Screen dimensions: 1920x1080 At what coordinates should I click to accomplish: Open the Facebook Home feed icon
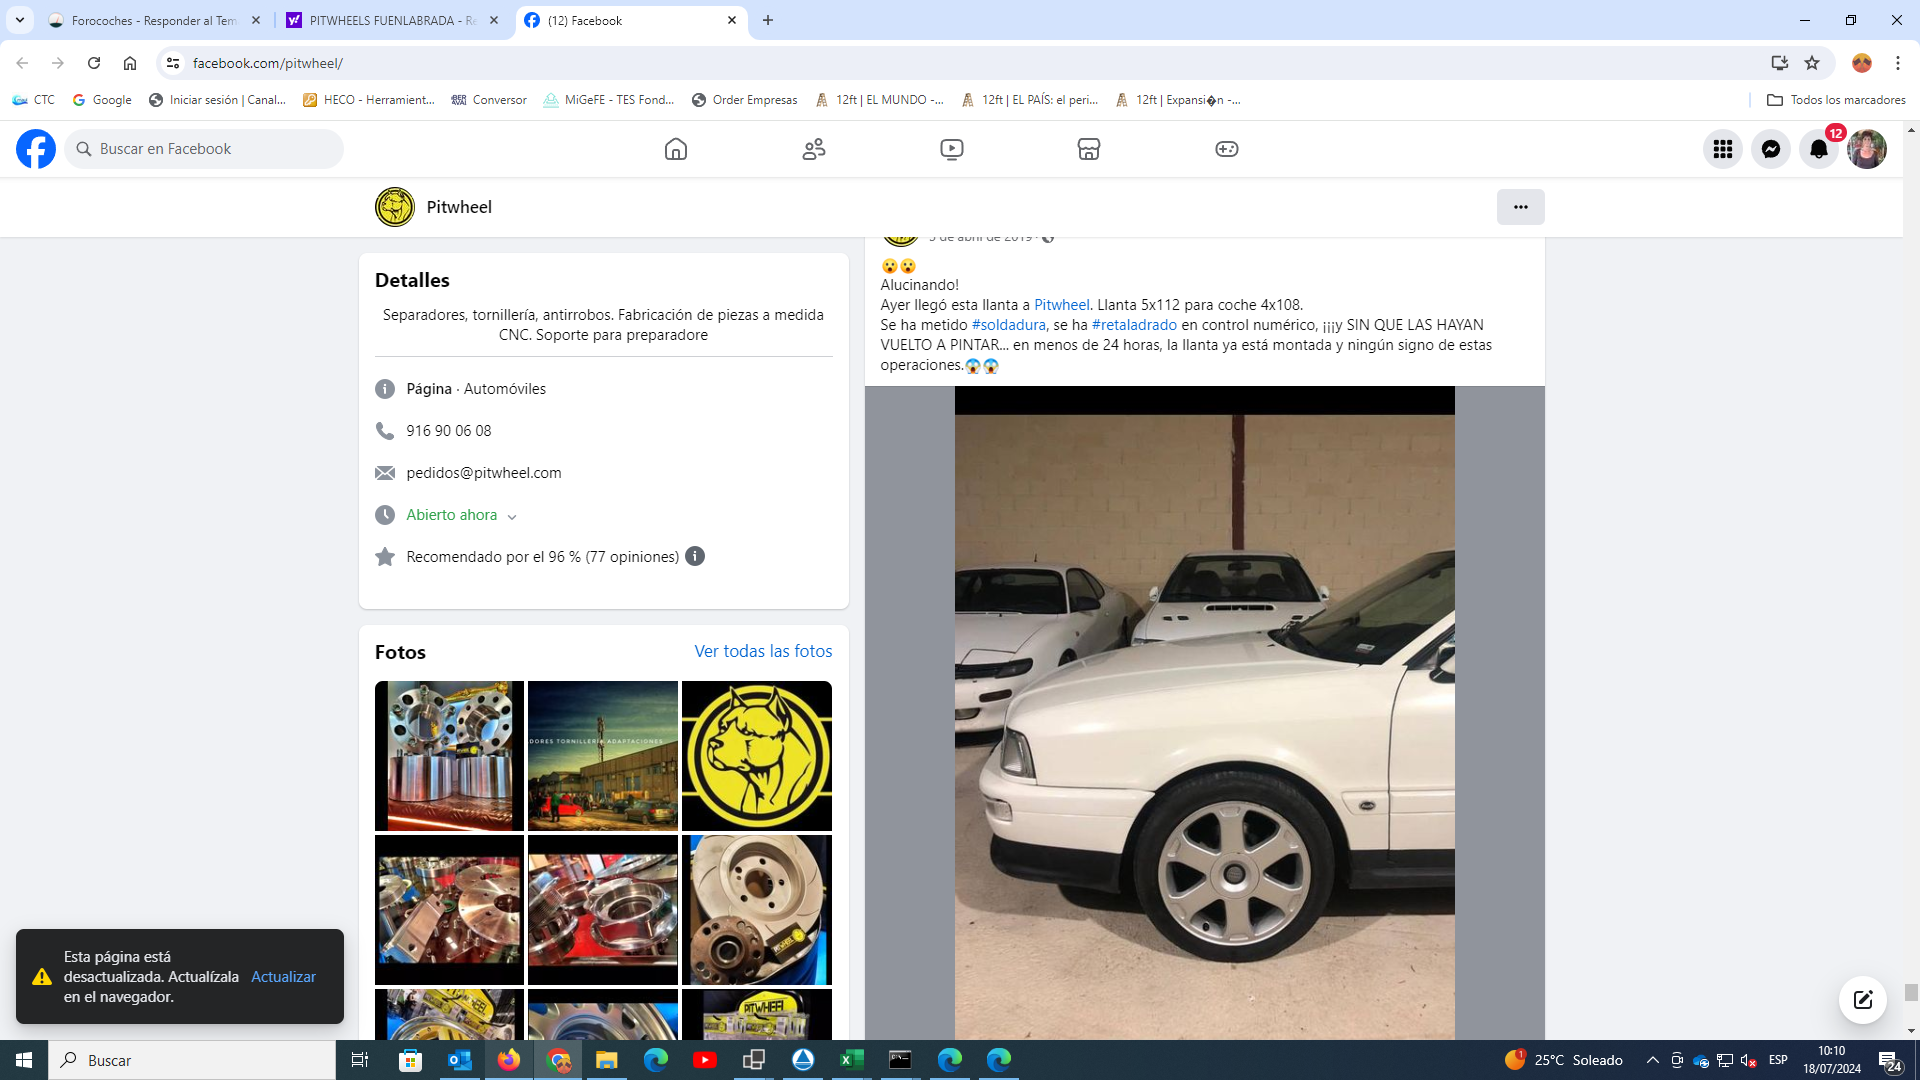[676, 149]
